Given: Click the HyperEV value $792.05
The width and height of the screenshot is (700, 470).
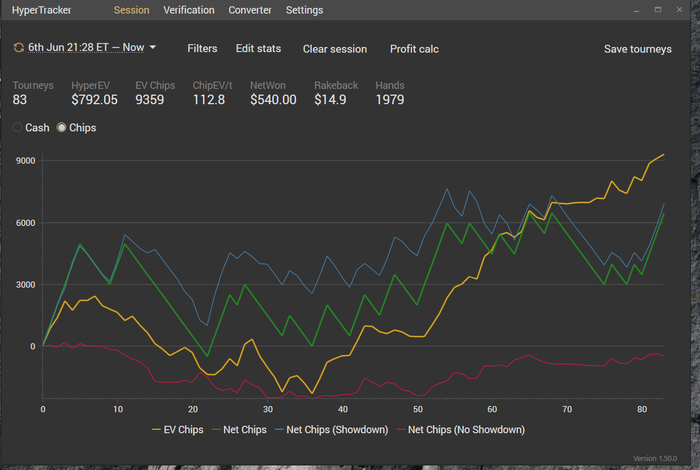Looking at the screenshot, I should tap(94, 100).
